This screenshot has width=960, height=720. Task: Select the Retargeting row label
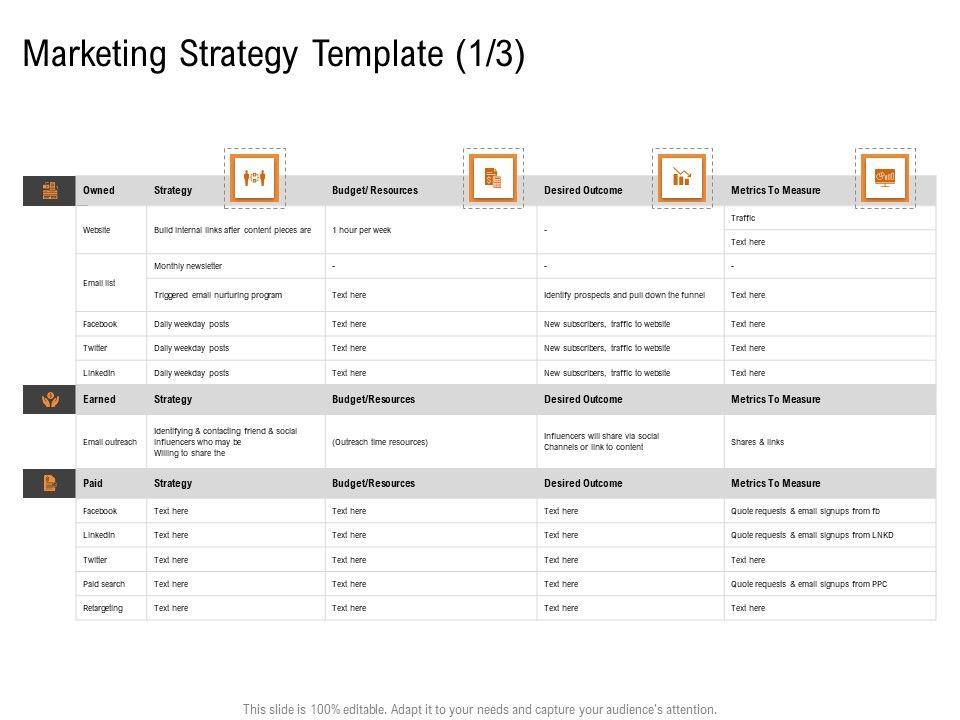click(x=103, y=608)
